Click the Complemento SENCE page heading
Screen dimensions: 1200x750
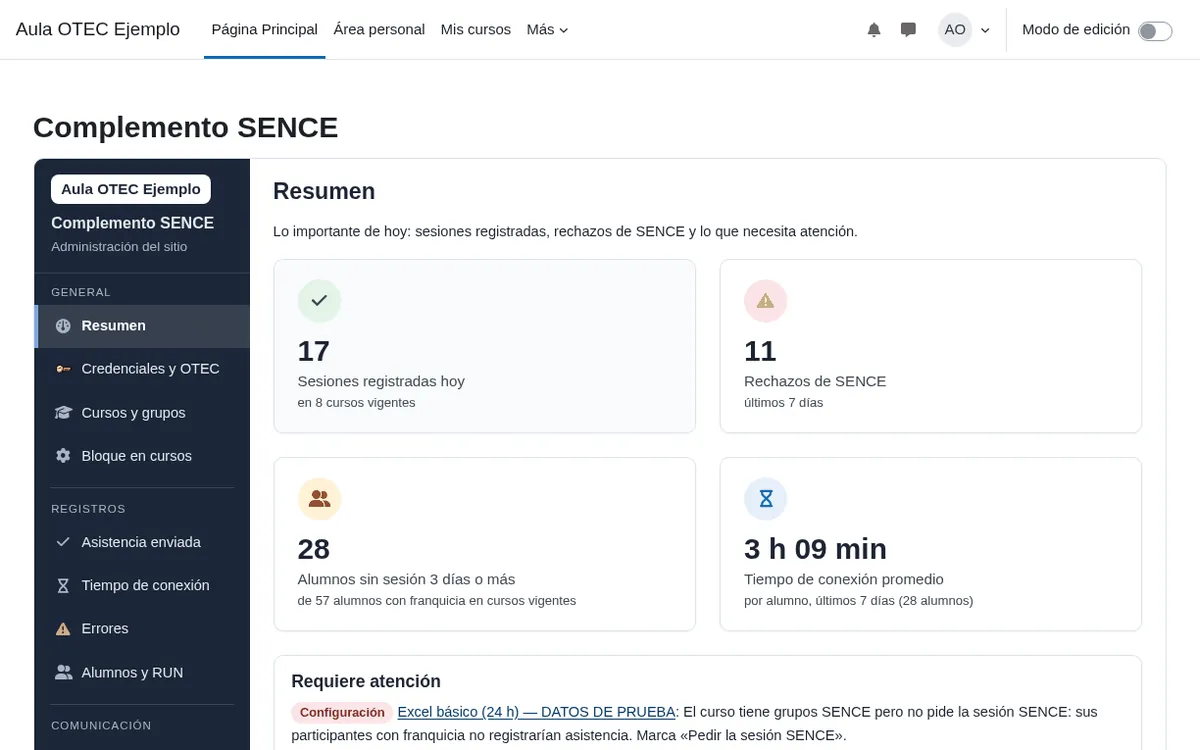pos(186,127)
